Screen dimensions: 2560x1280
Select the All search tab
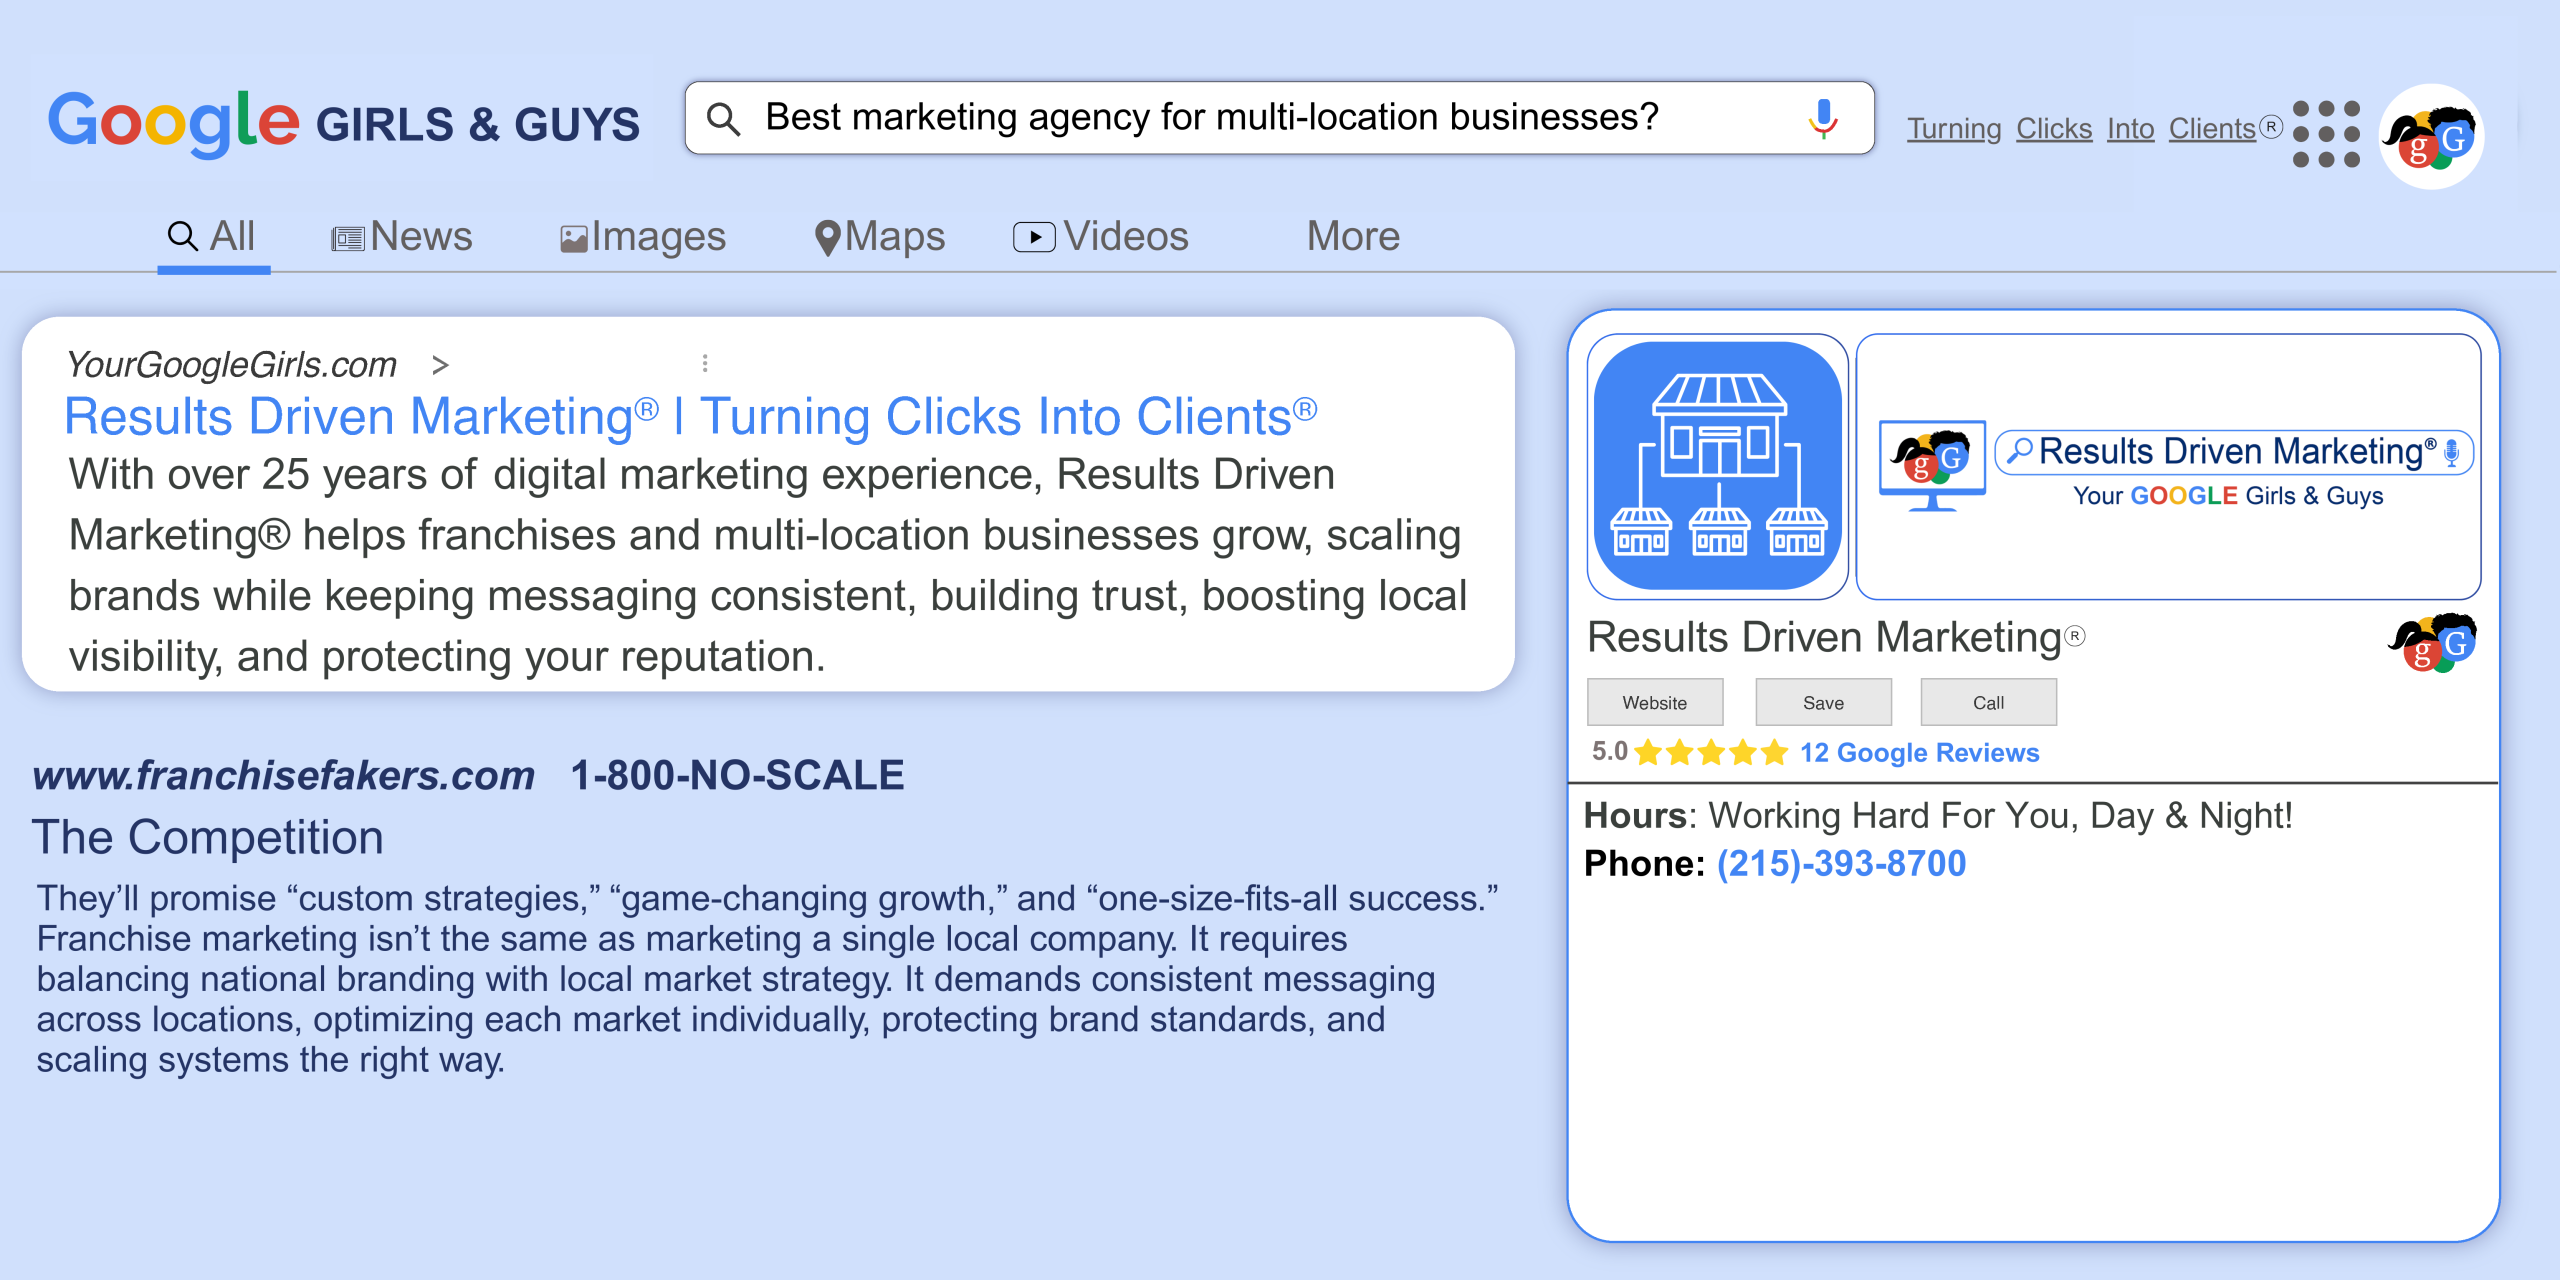(212, 237)
